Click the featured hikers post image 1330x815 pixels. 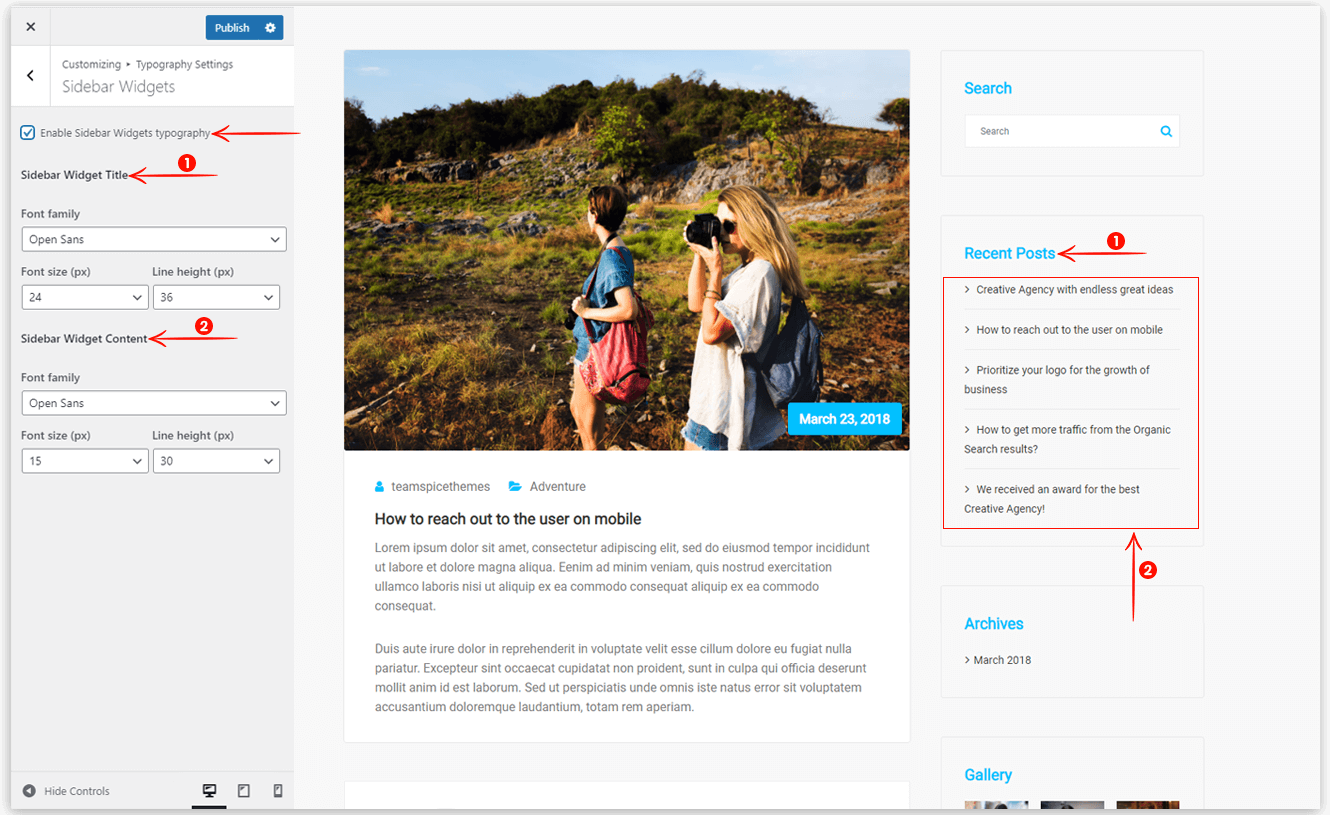point(627,250)
